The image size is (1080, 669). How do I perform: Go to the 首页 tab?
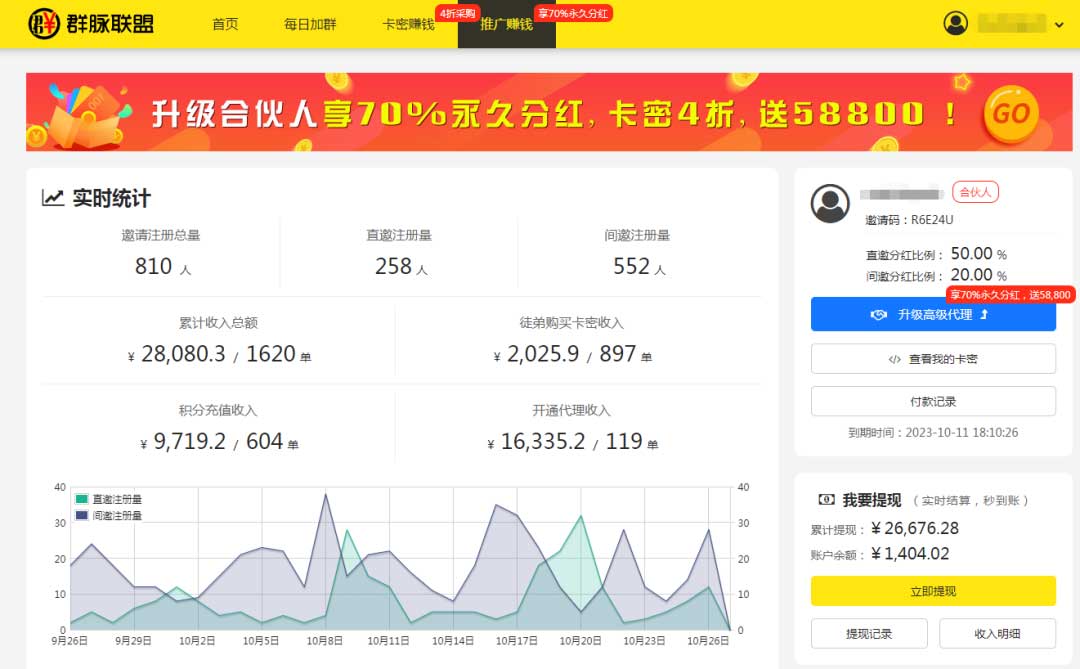point(225,24)
